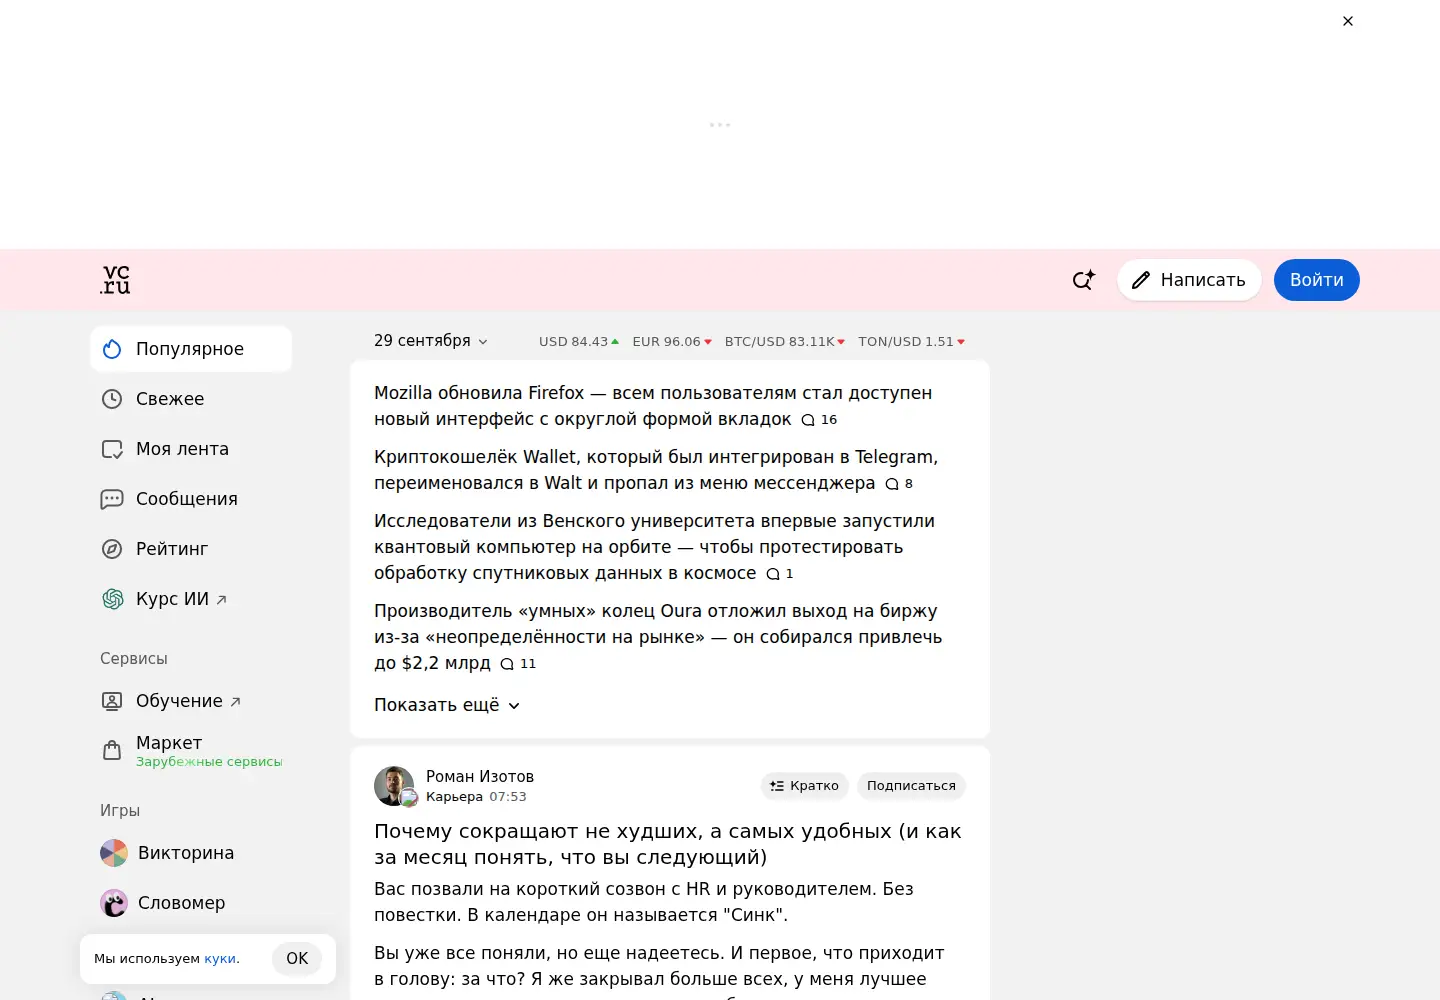Click the clock icon next to Свежее
Screen dimensions: 1440x1000
coord(112,399)
